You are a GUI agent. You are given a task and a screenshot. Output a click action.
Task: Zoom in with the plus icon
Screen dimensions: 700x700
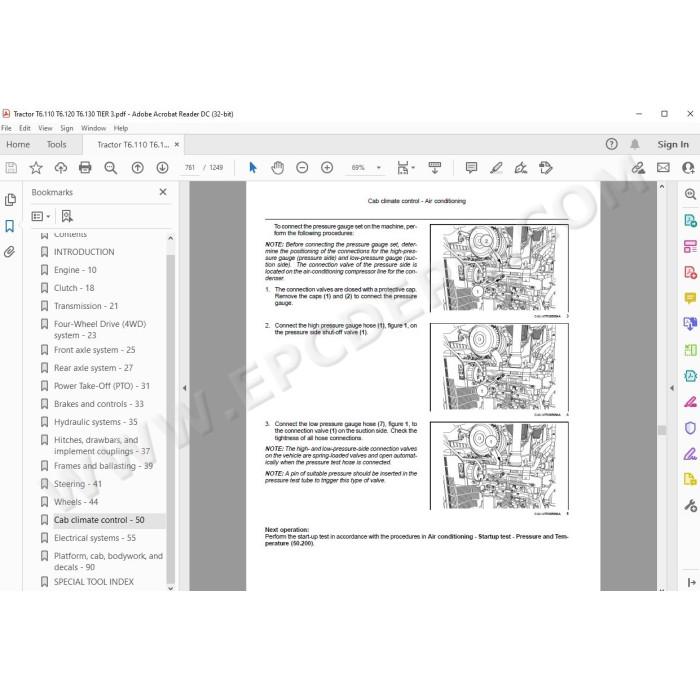coord(327,168)
